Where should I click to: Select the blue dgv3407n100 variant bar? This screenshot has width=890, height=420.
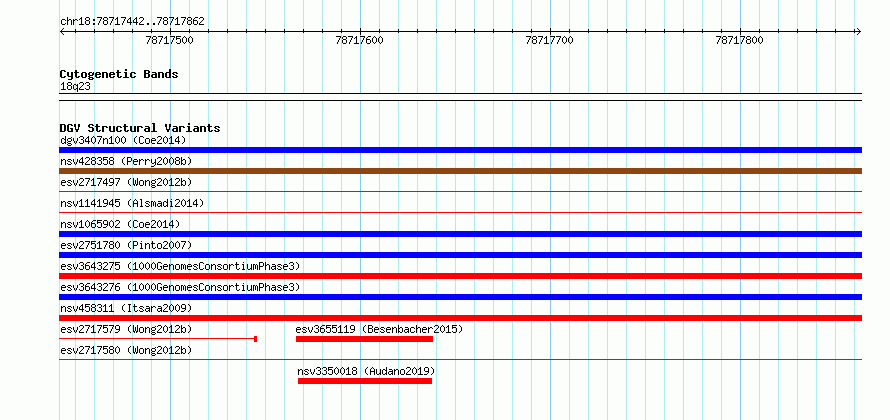coord(460,150)
